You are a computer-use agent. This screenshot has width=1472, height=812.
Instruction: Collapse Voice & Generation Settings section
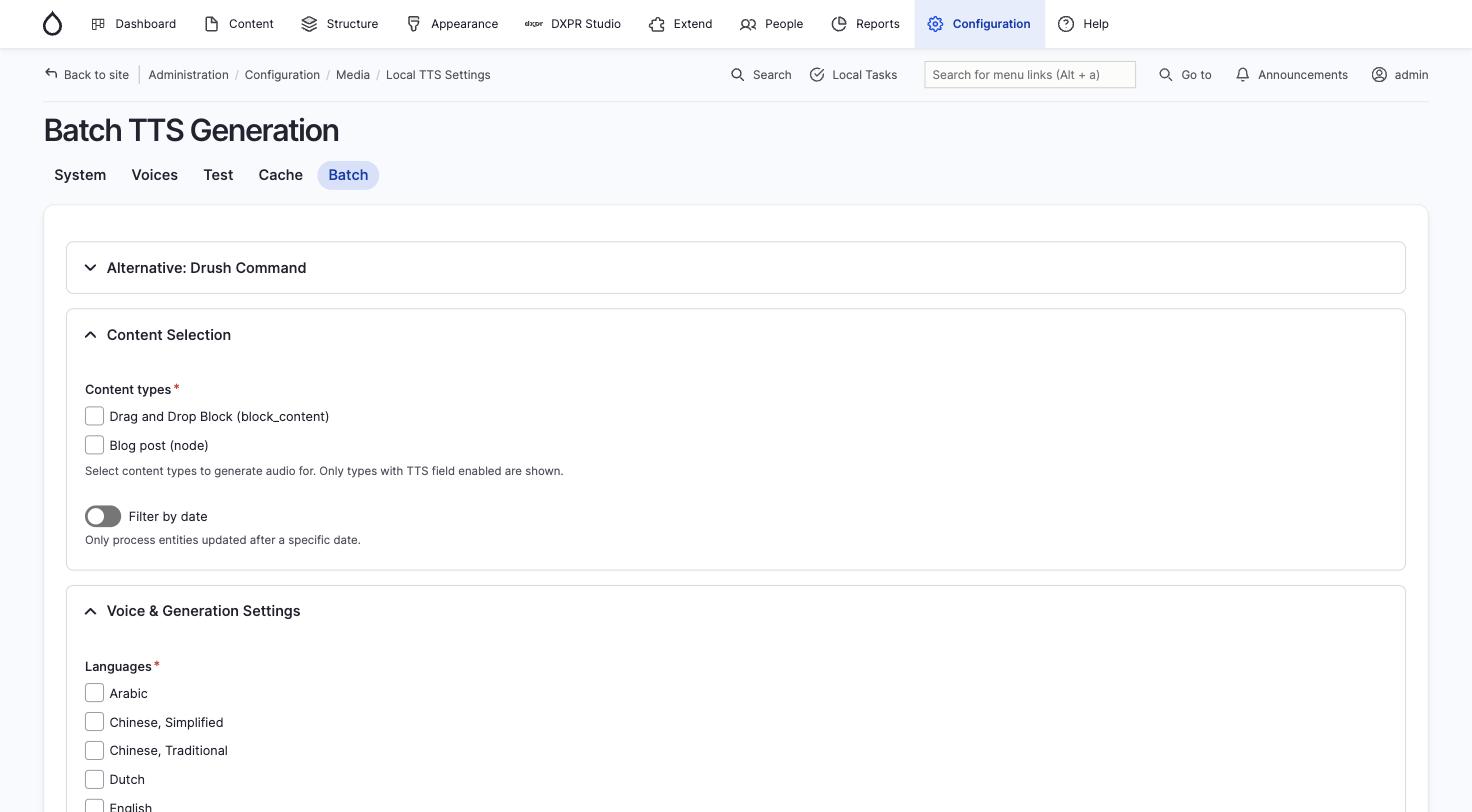coord(736,611)
